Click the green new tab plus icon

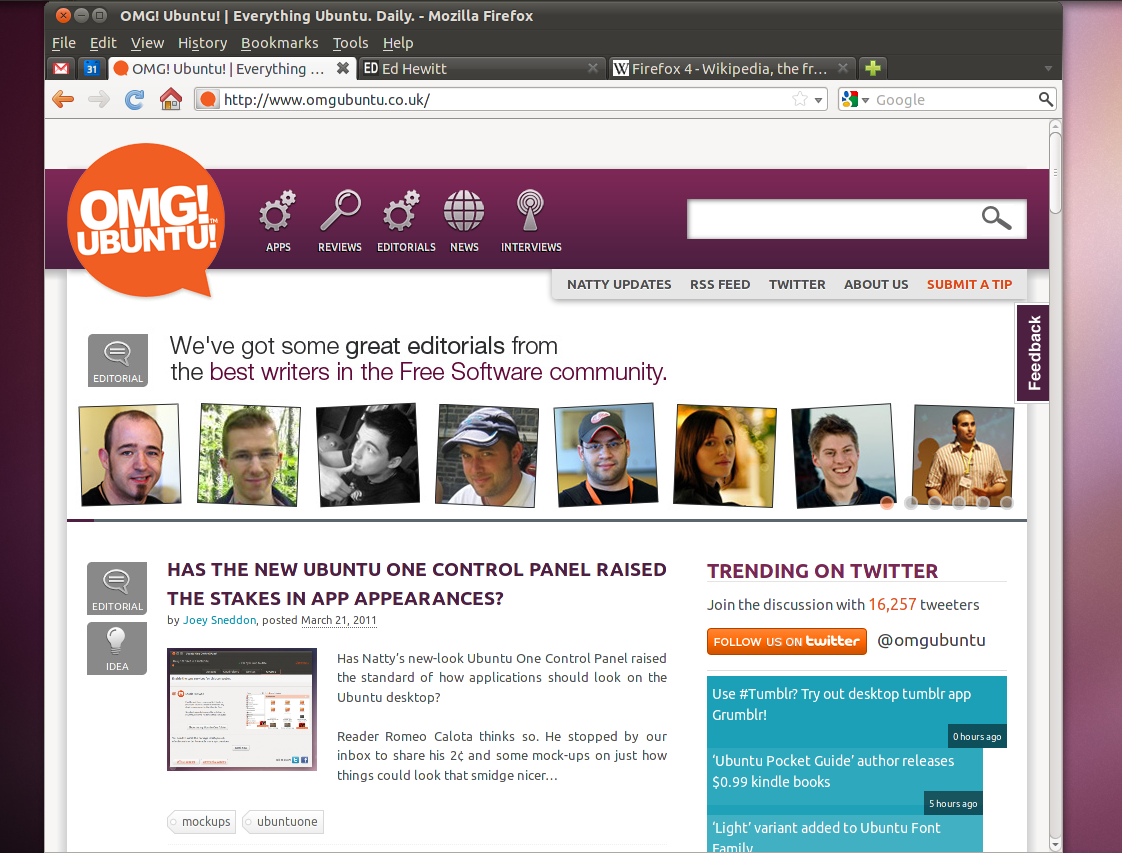pos(873,69)
